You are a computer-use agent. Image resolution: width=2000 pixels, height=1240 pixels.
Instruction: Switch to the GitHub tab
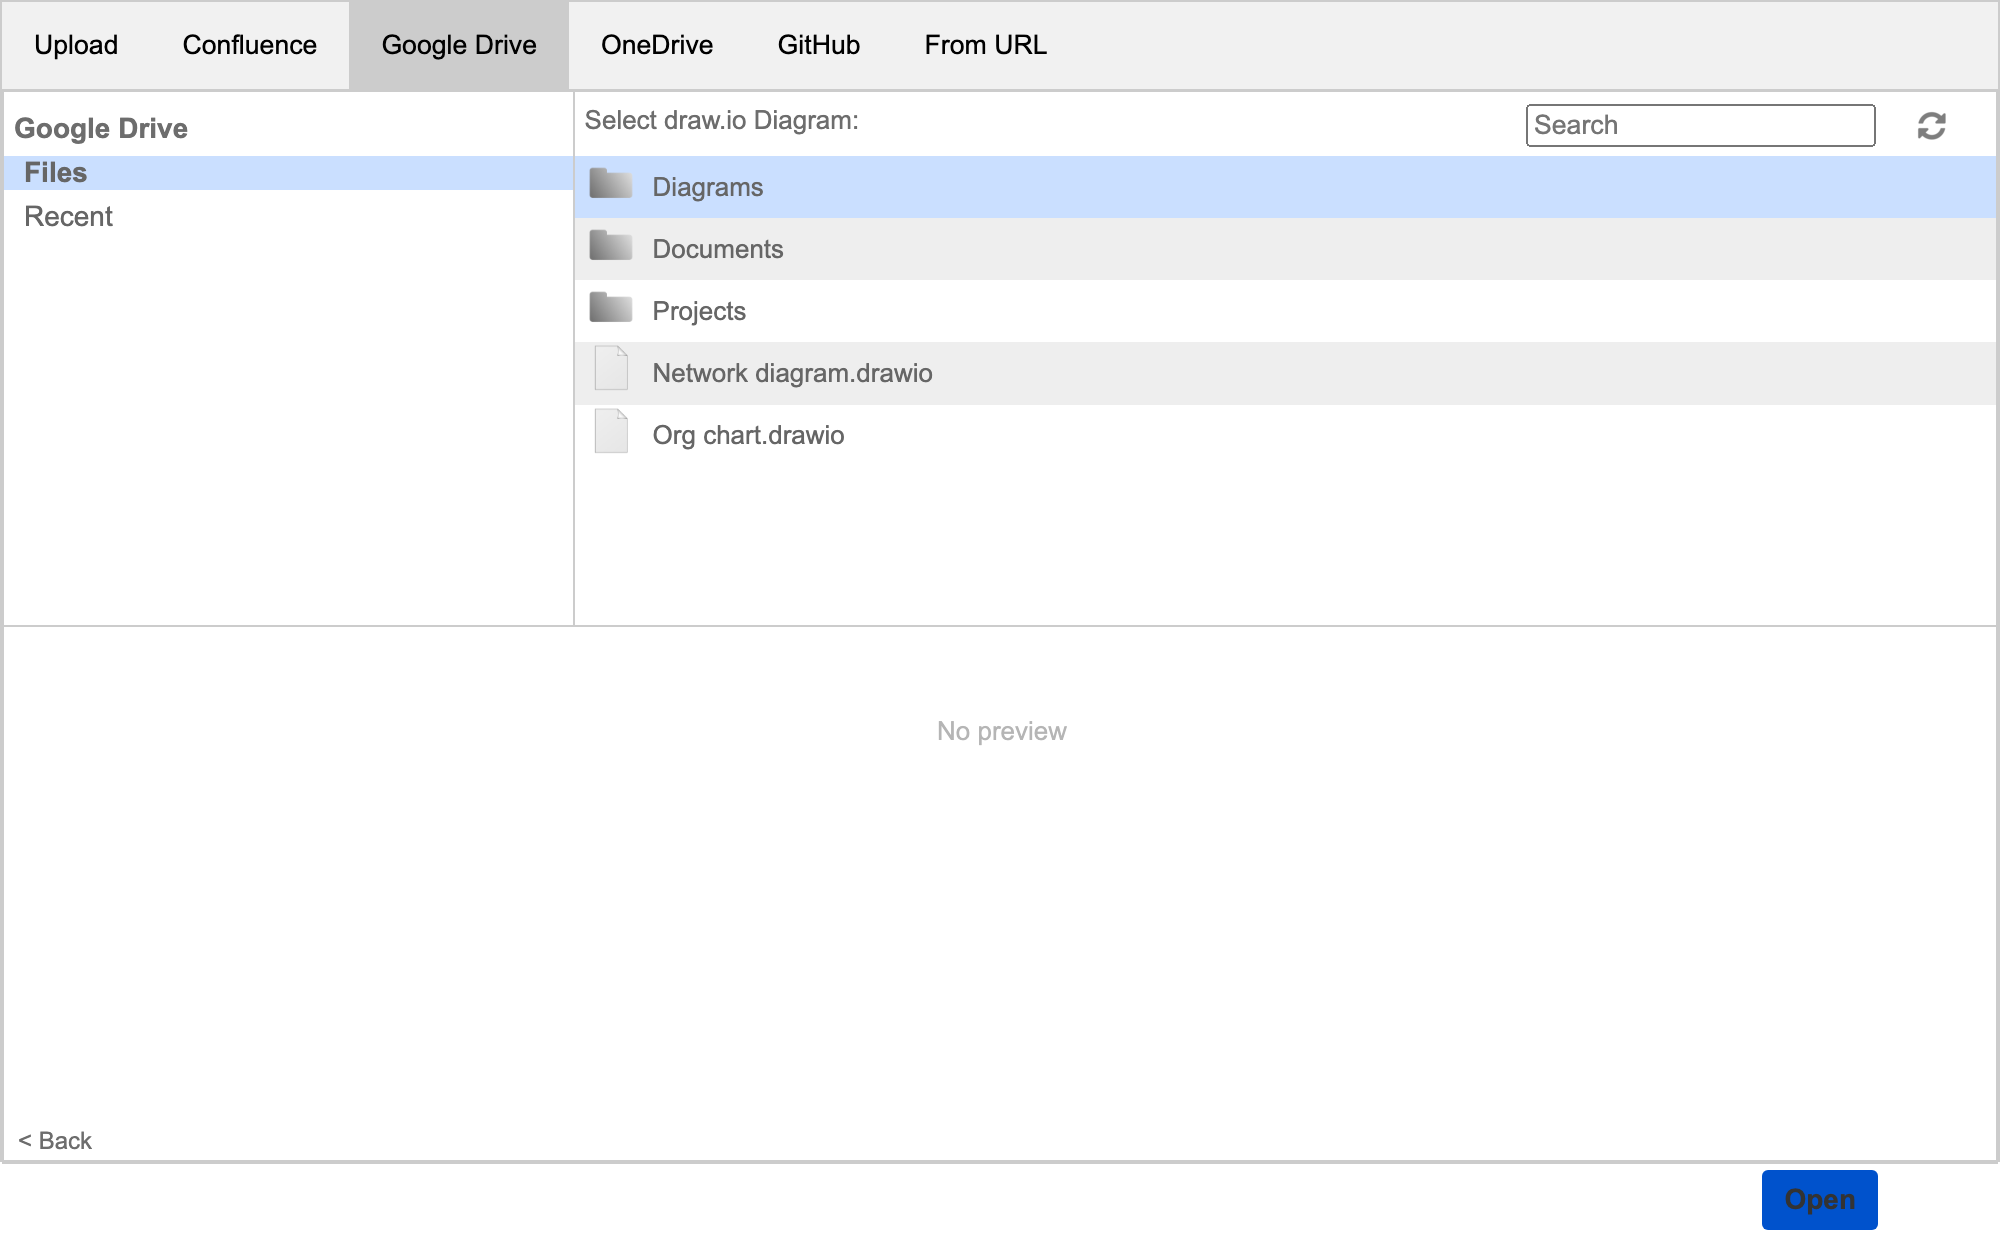tap(819, 45)
